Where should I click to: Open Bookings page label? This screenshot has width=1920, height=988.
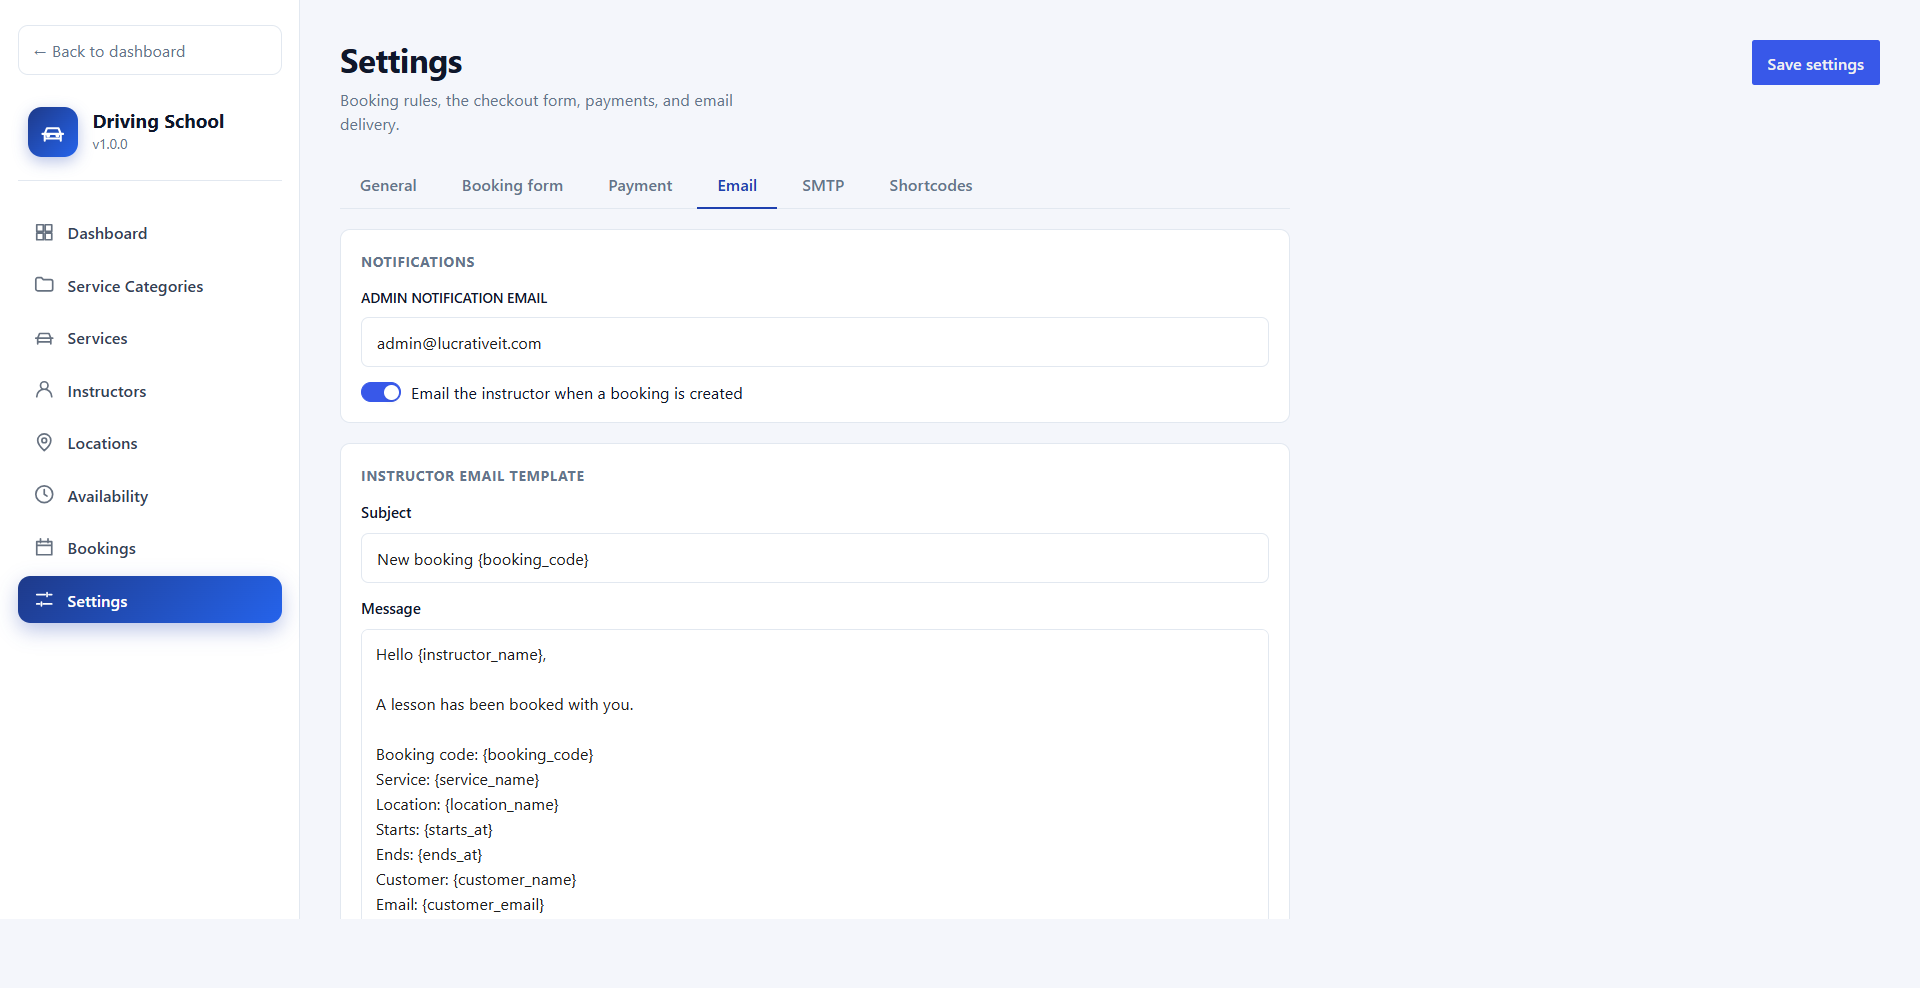[x=101, y=548]
